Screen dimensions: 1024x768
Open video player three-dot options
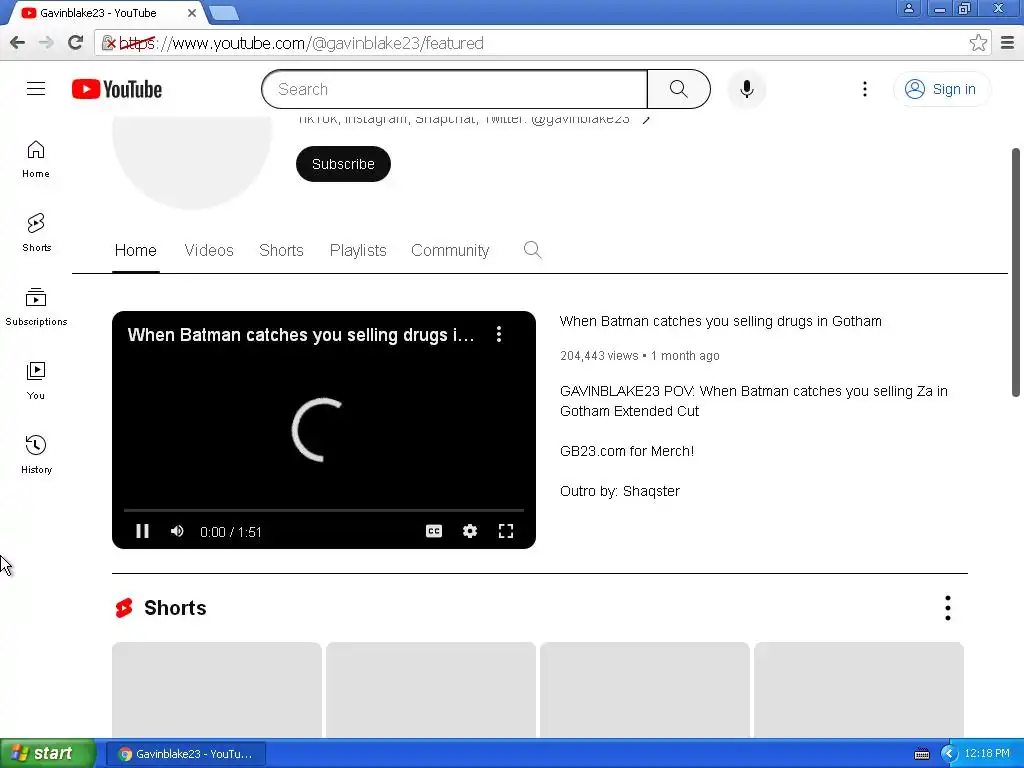[499, 334]
